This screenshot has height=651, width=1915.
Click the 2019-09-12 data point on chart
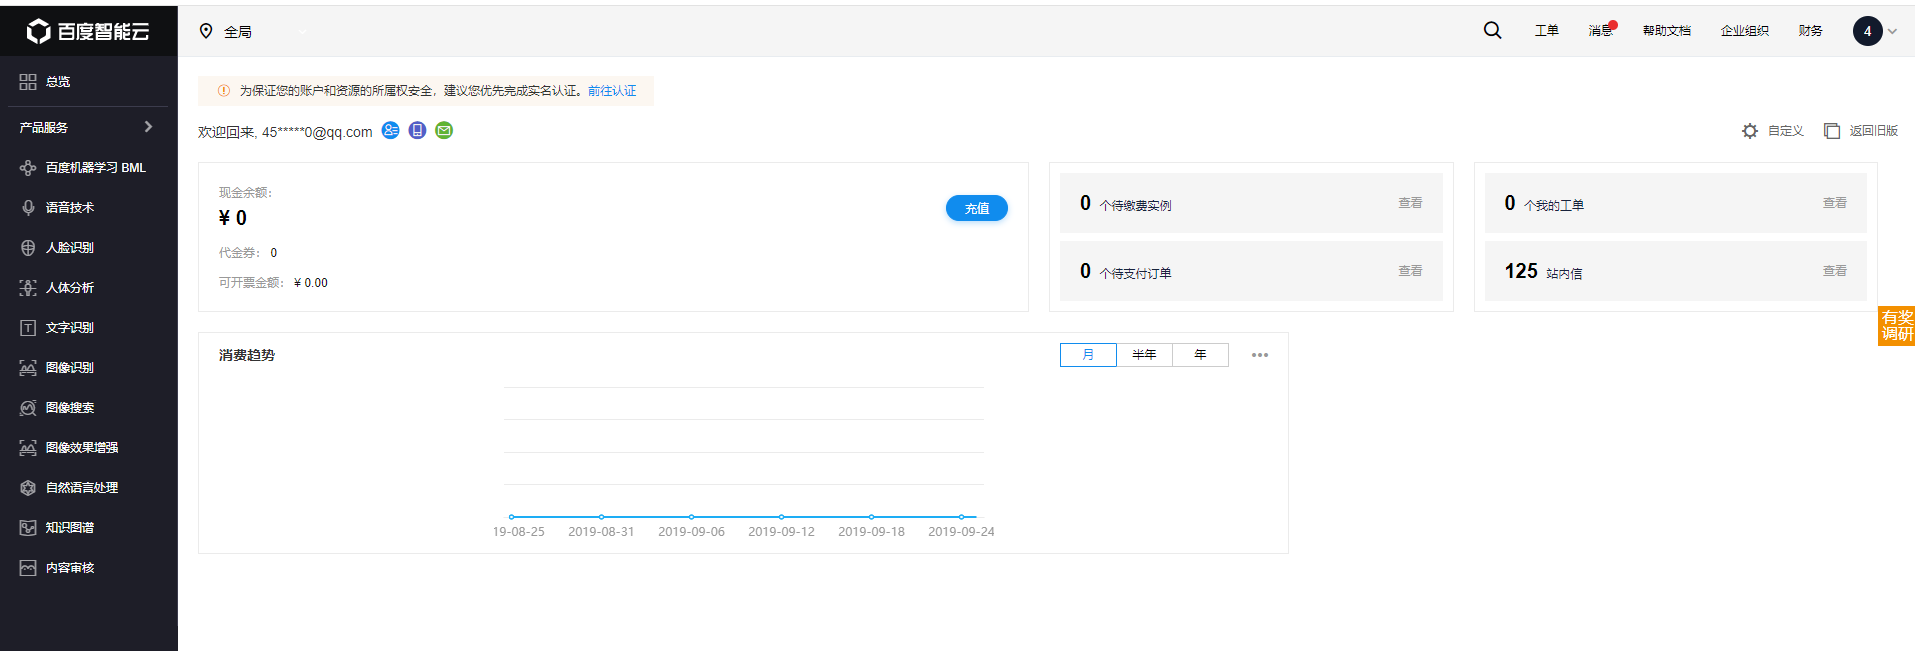point(781,517)
